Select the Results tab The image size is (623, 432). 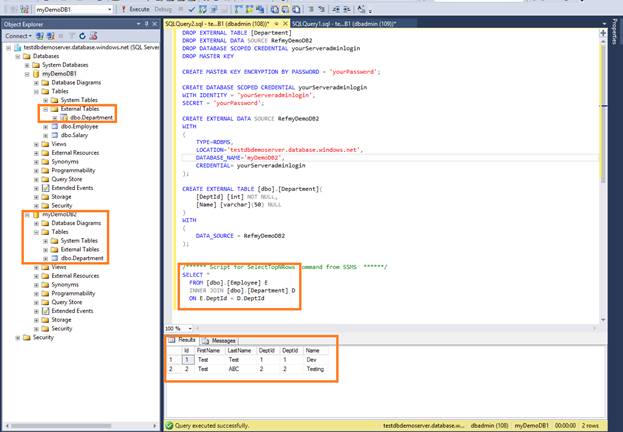click(x=184, y=341)
